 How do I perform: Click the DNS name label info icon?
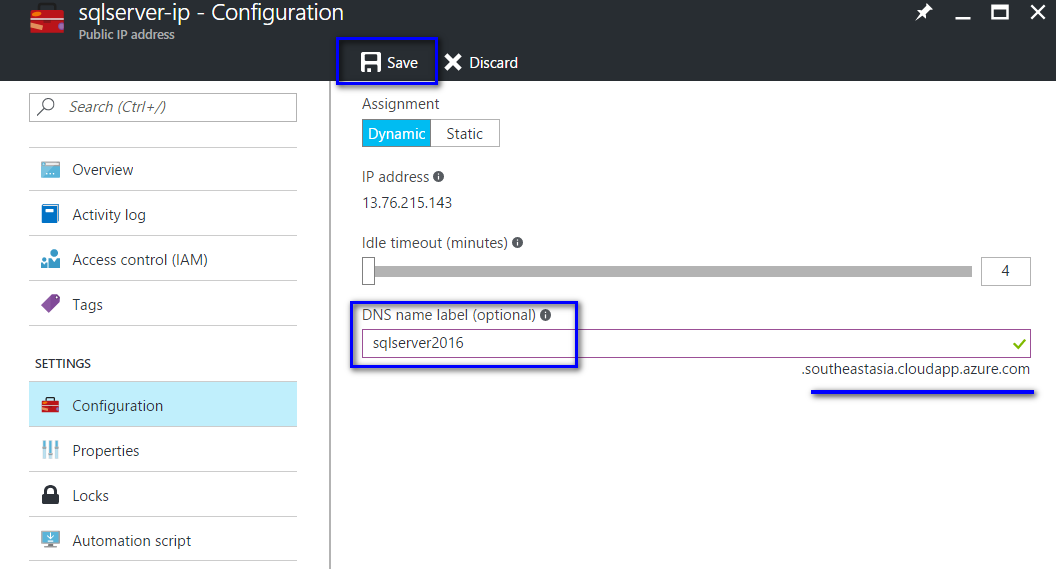coord(546,314)
